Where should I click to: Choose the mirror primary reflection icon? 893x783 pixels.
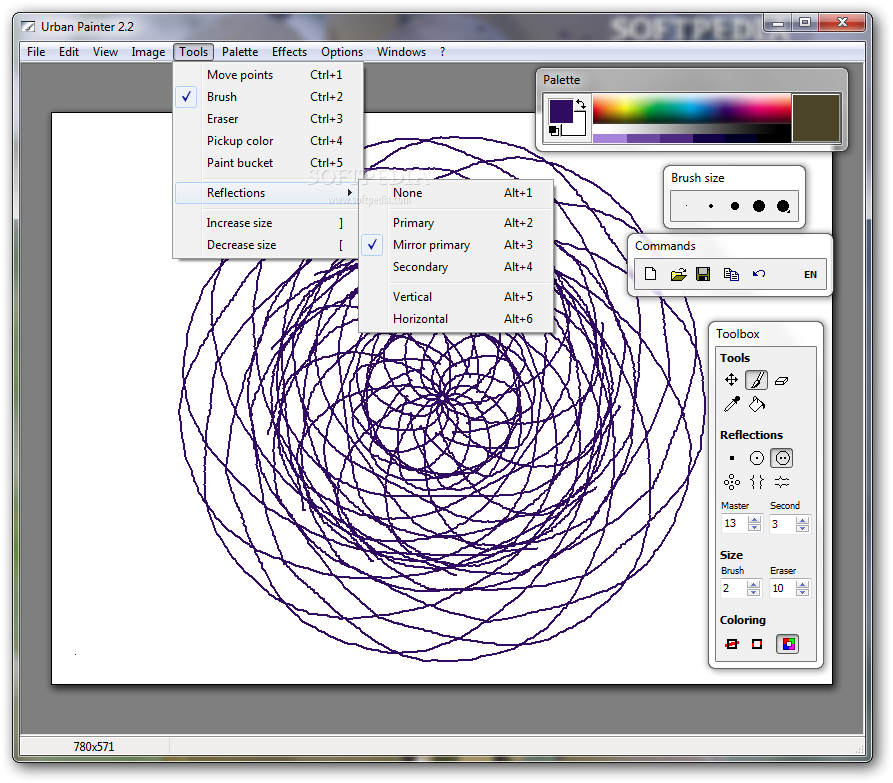tap(782, 458)
